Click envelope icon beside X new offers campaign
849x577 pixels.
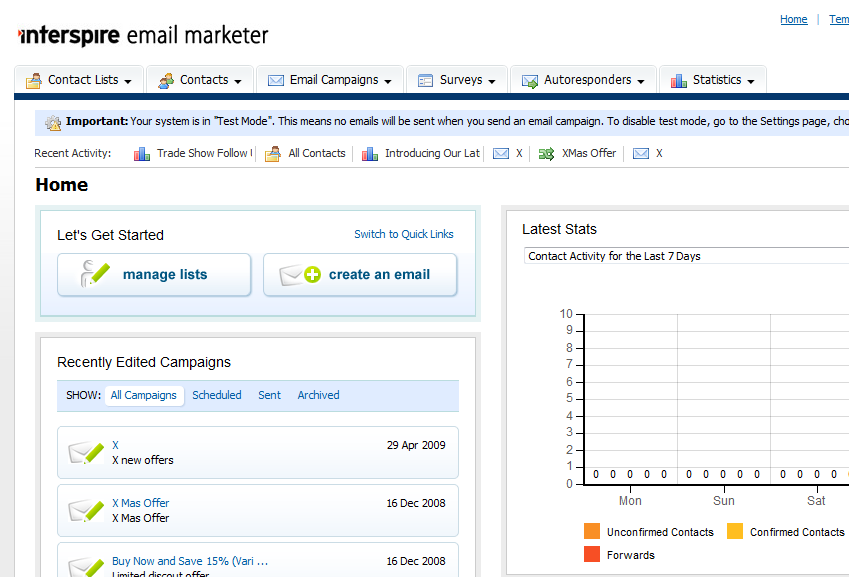click(x=86, y=453)
